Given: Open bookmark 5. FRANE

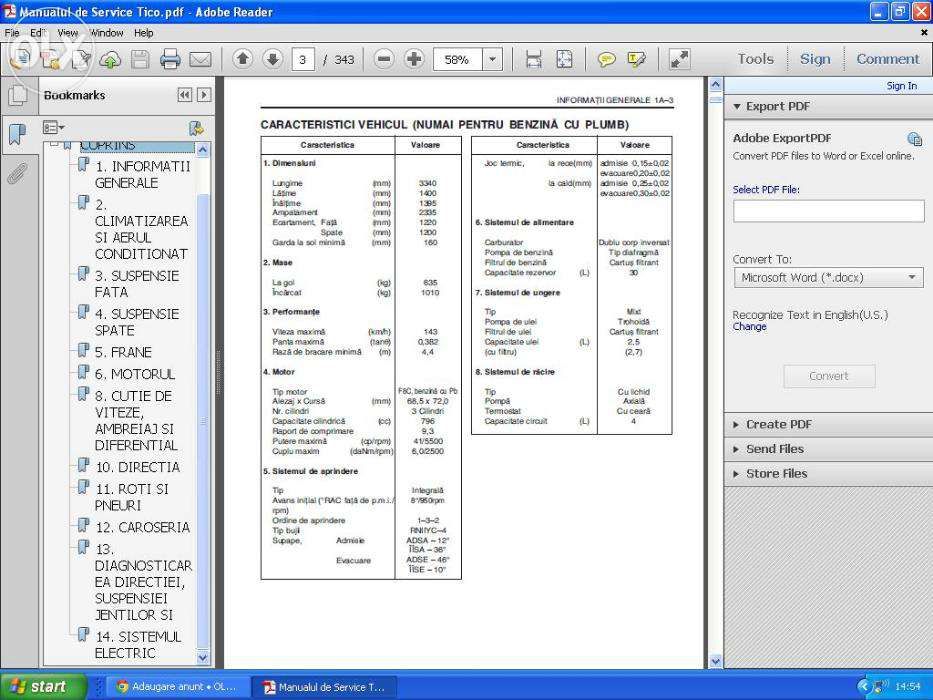Looking at the screenshot, I should click(x=123, y=352).
